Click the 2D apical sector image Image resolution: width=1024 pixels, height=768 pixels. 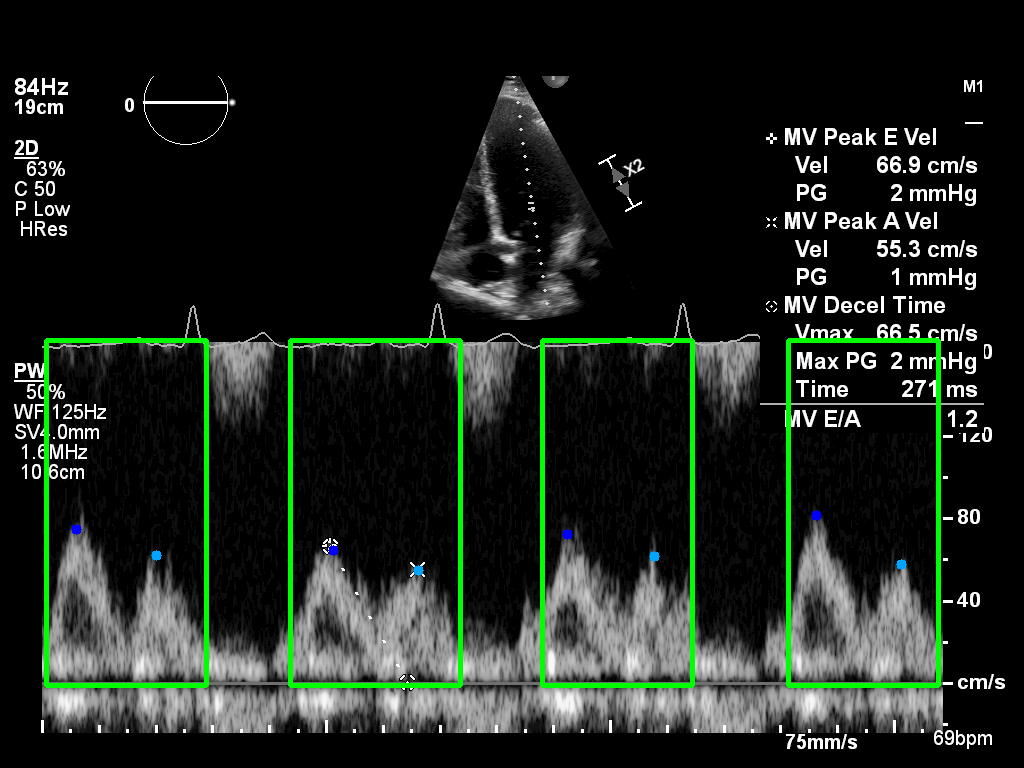520,200
